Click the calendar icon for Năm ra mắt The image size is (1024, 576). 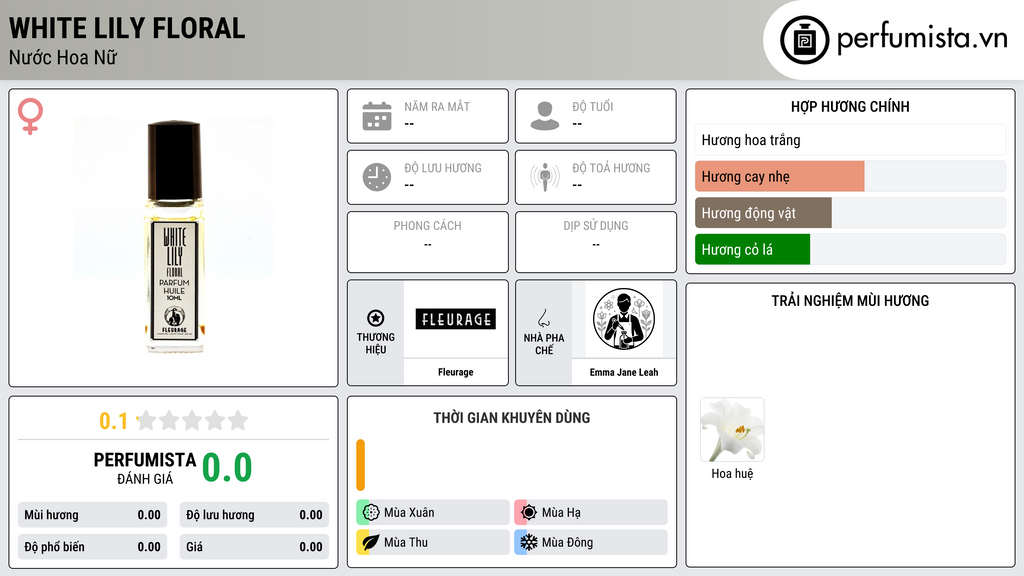377,116
